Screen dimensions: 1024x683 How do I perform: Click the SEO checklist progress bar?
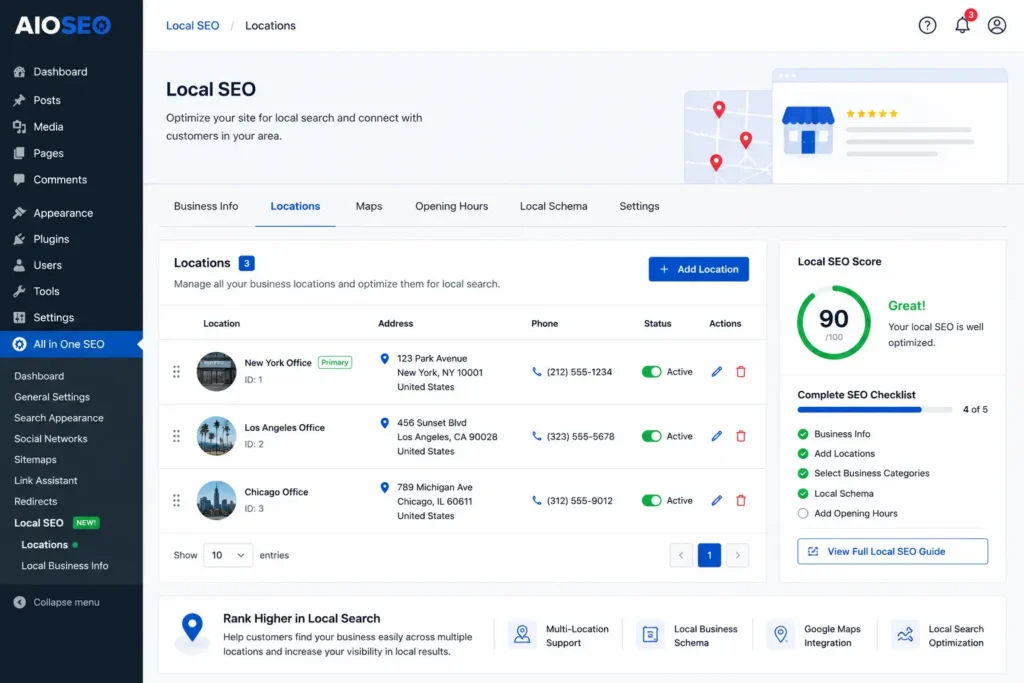874,410
